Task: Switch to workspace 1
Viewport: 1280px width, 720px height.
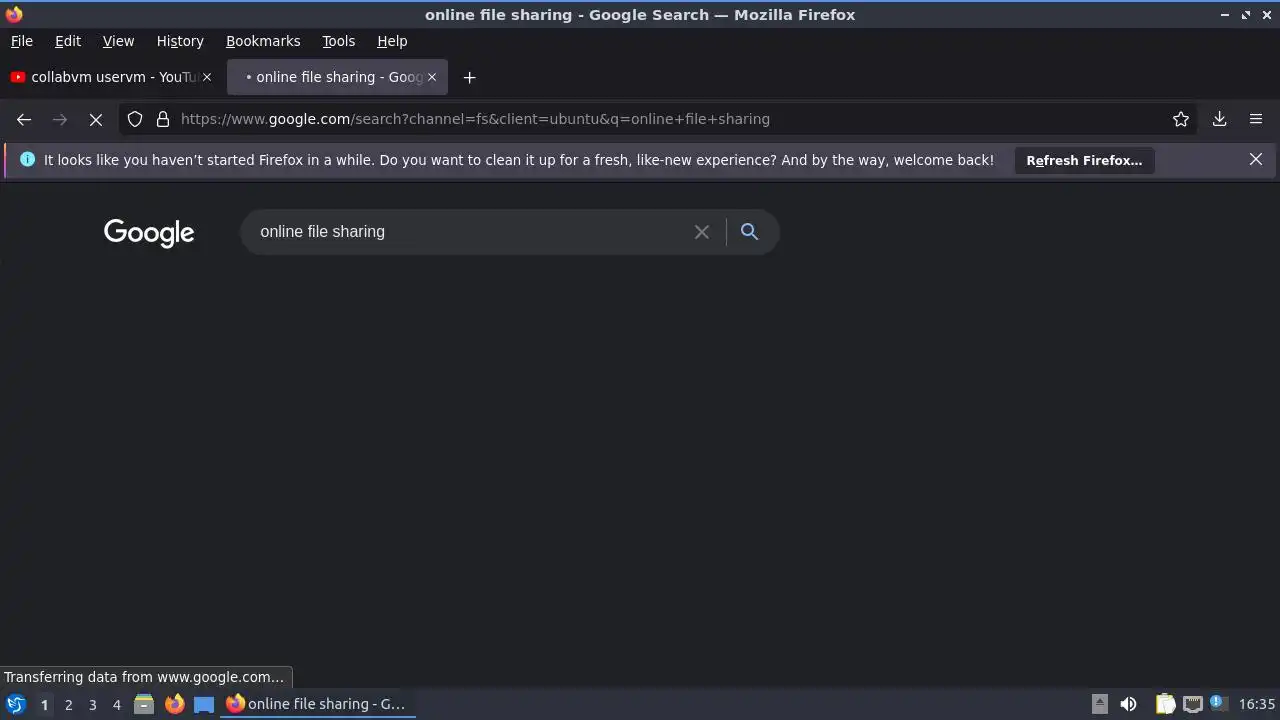Action: pyautogui.click(x=44, y=705)
